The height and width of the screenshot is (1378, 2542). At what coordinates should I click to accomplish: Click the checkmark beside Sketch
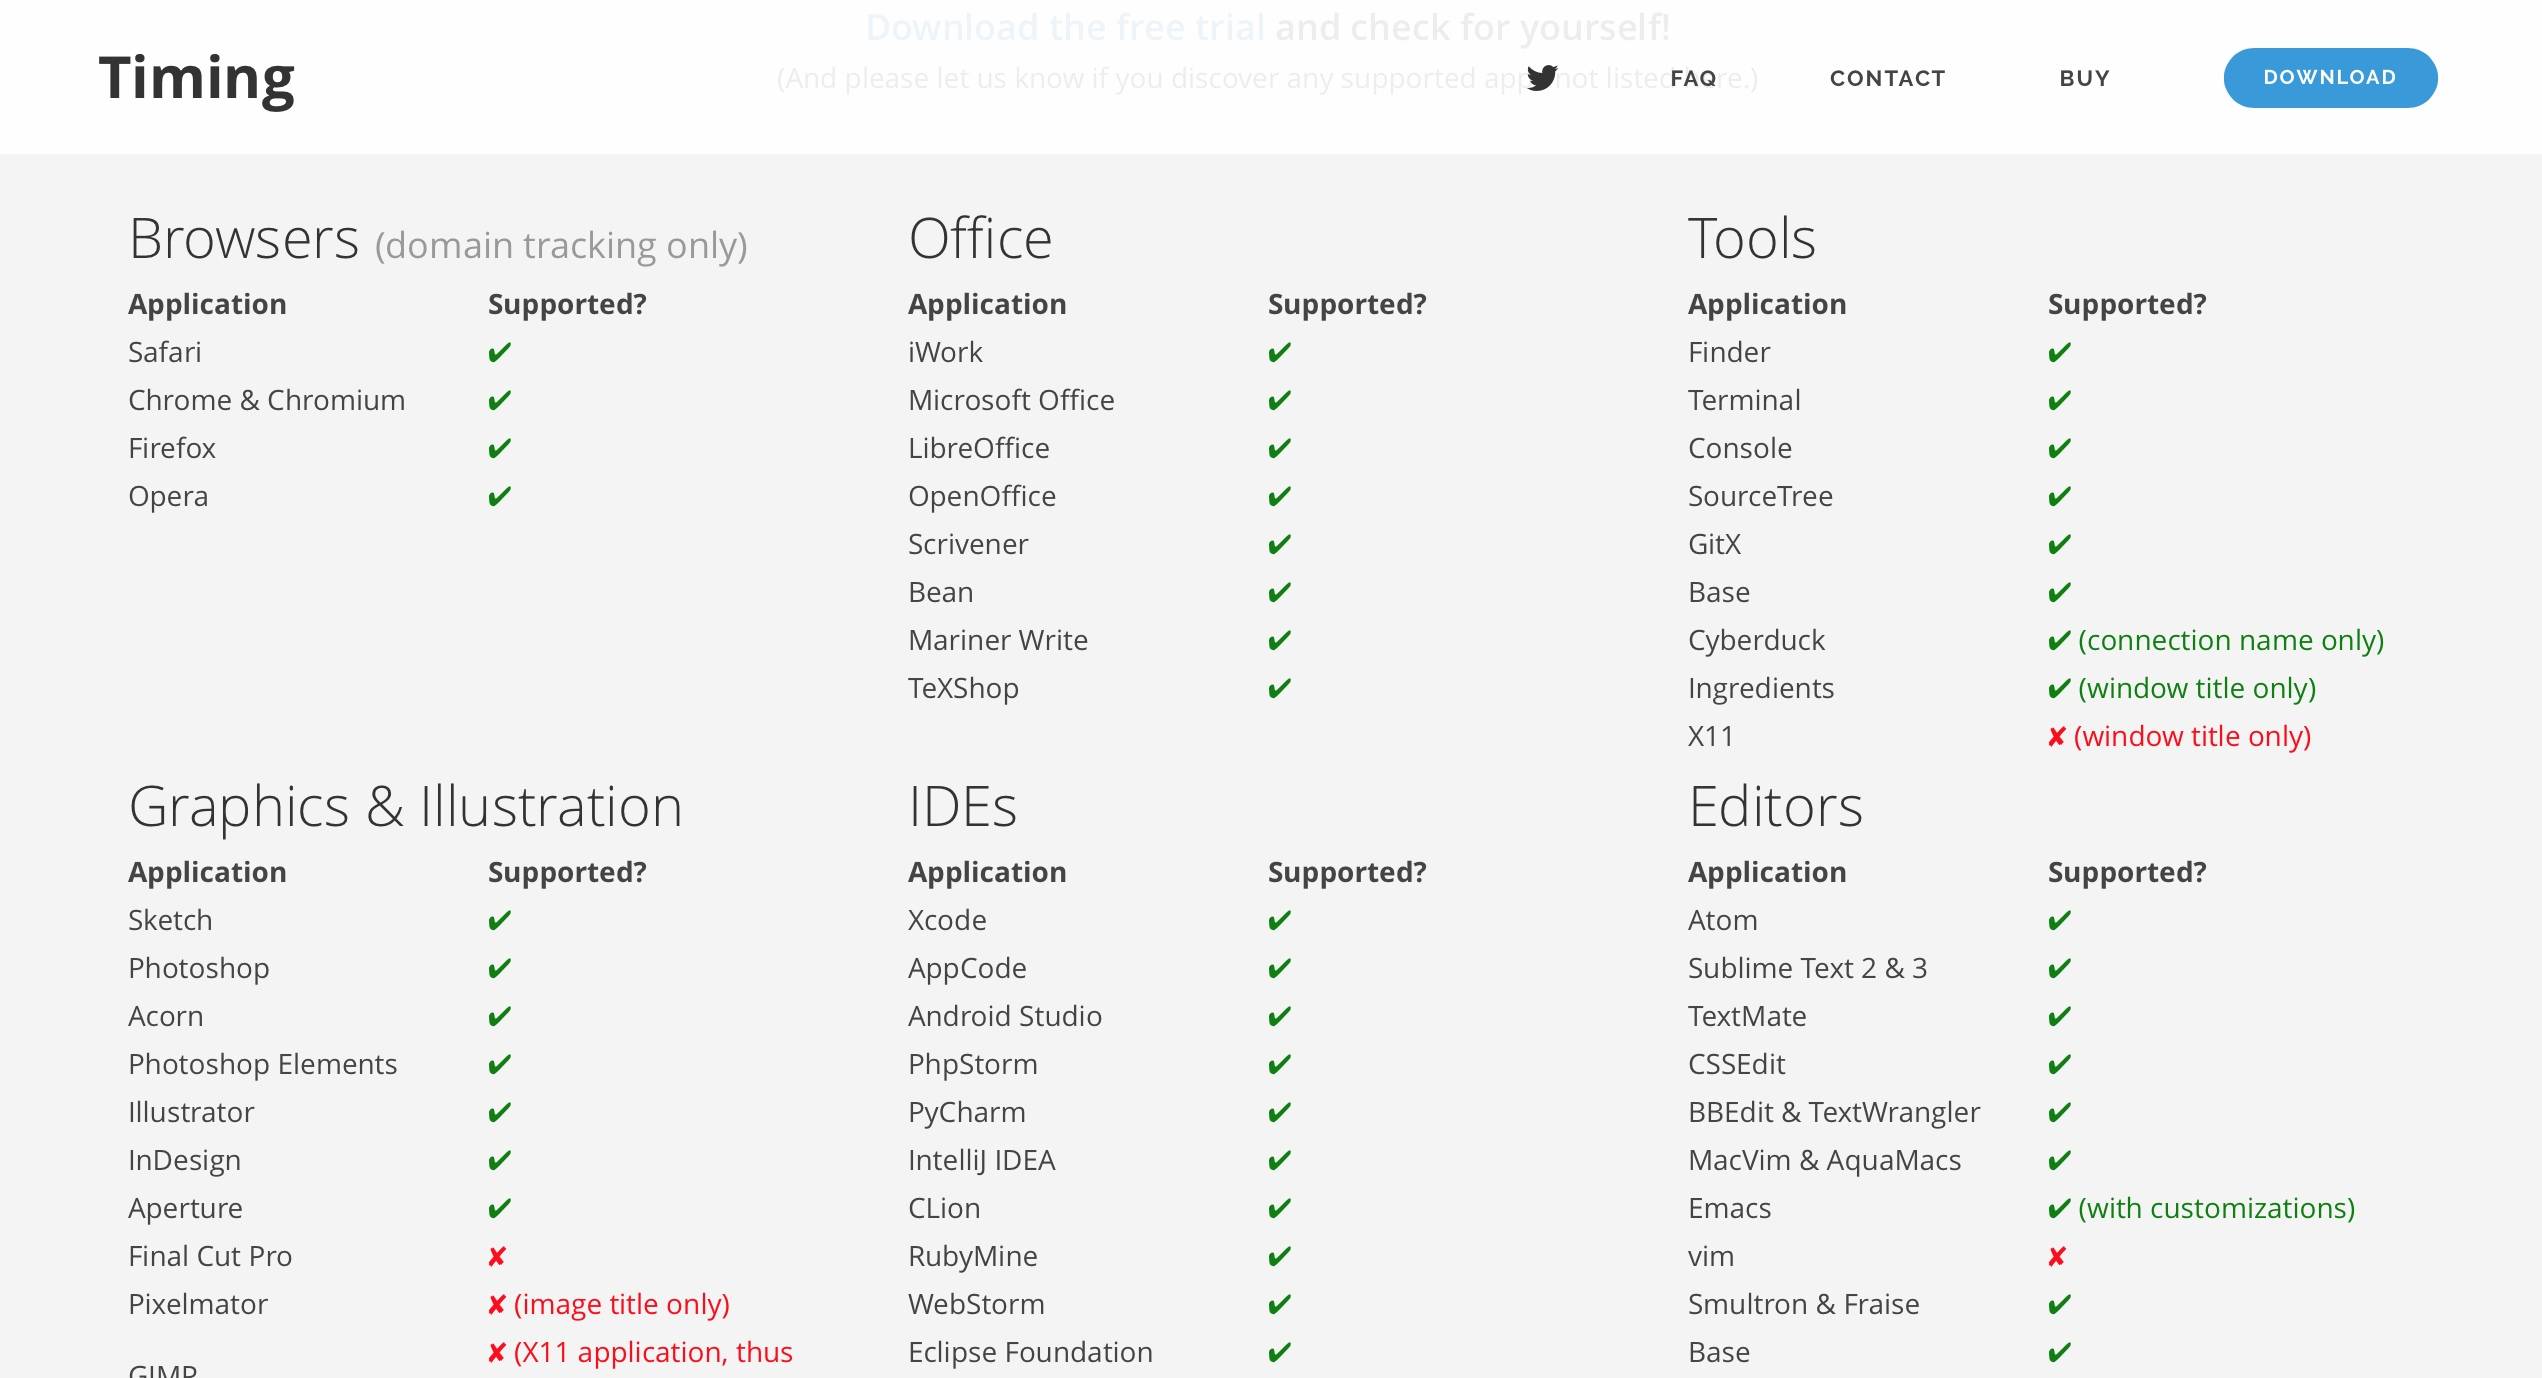tap(499, 920)
